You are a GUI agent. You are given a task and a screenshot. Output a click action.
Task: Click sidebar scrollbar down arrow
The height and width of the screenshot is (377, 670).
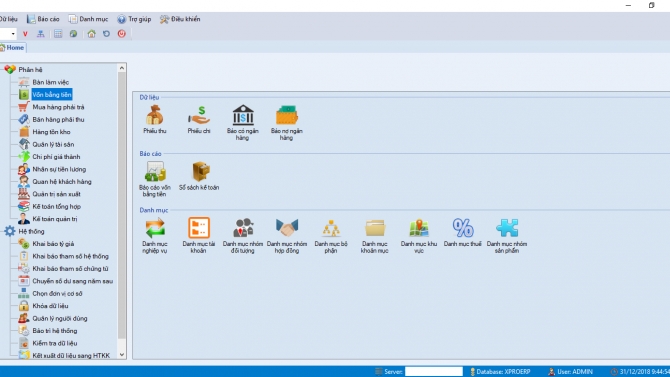122,354
